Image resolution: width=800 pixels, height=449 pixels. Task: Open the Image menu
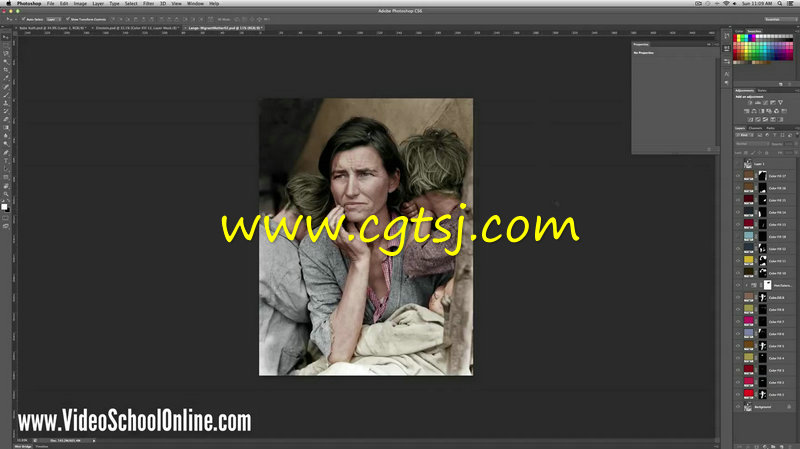(80, 4)
